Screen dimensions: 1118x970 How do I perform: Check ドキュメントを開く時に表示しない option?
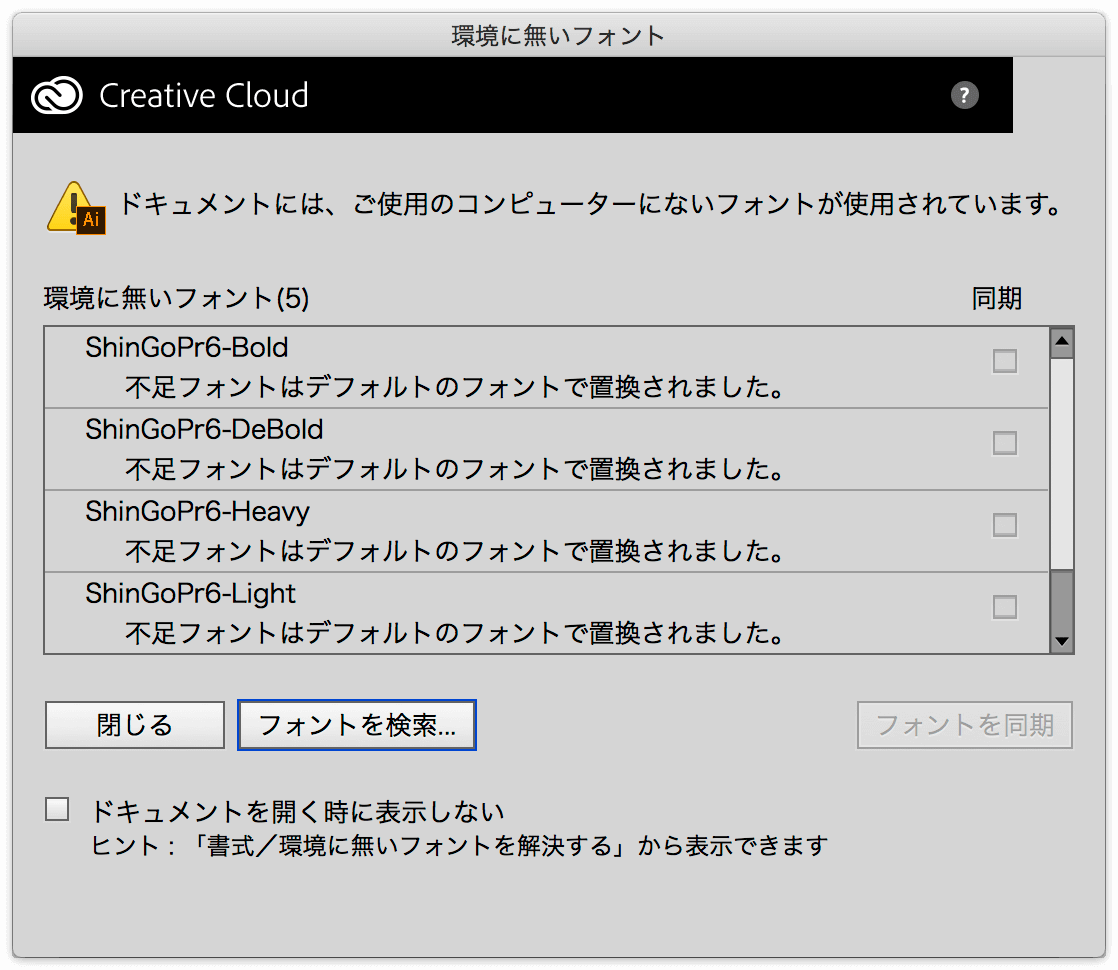tap(57, 810)
